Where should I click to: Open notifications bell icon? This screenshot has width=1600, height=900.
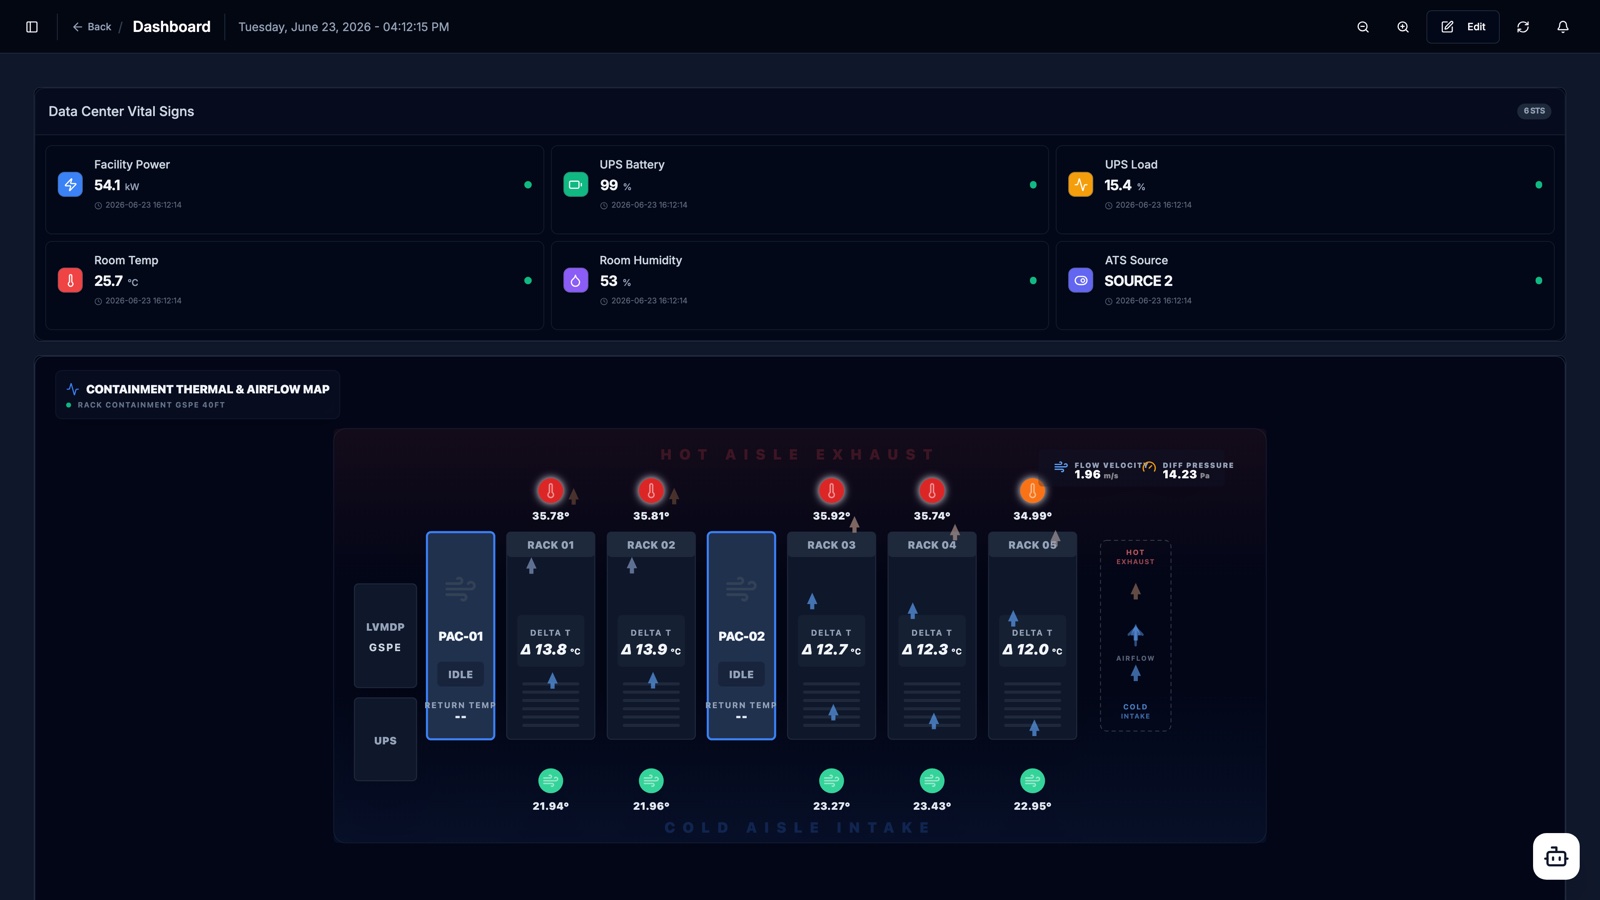coord(1563,27)
